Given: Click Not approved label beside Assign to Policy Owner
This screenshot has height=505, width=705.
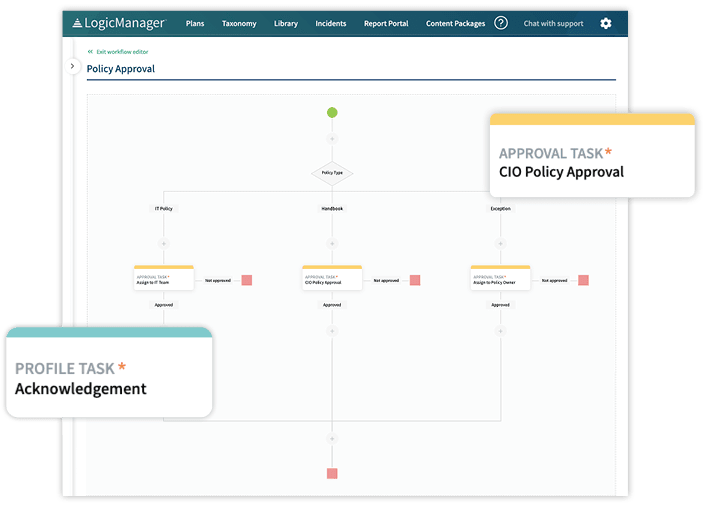Looking at the screenshot, I should tap(554, 281).
